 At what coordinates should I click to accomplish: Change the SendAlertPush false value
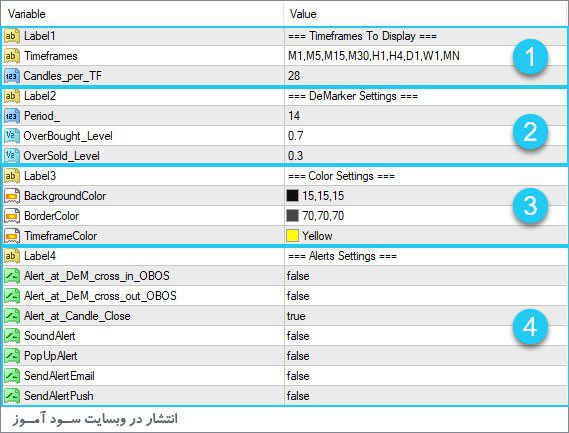pos(298,396)
